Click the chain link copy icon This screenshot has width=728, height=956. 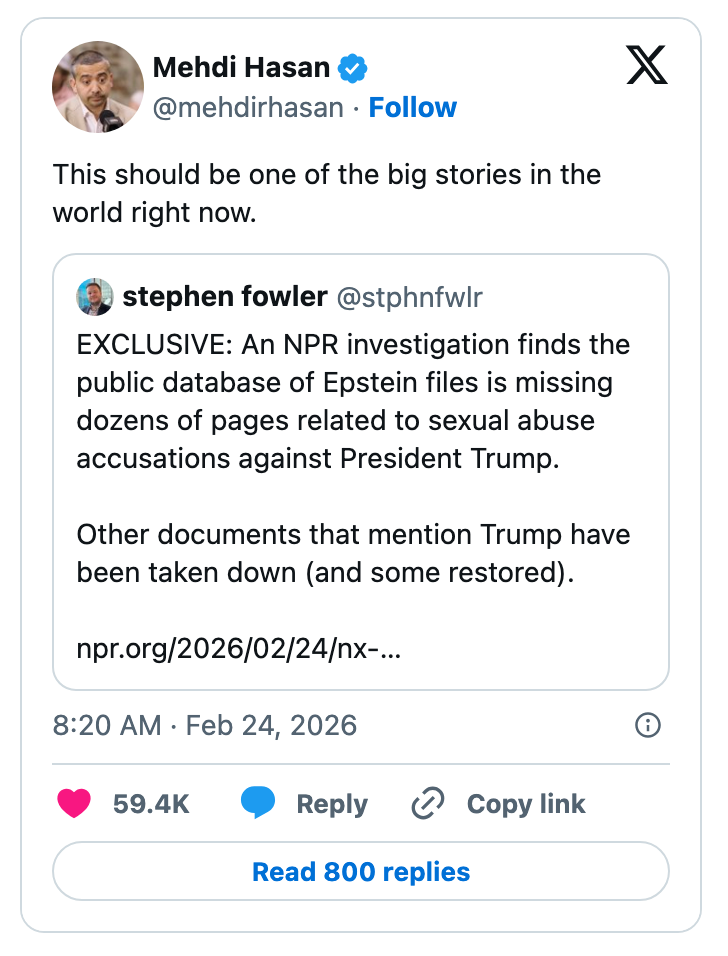pyautogui.click(x=428, y=803)
